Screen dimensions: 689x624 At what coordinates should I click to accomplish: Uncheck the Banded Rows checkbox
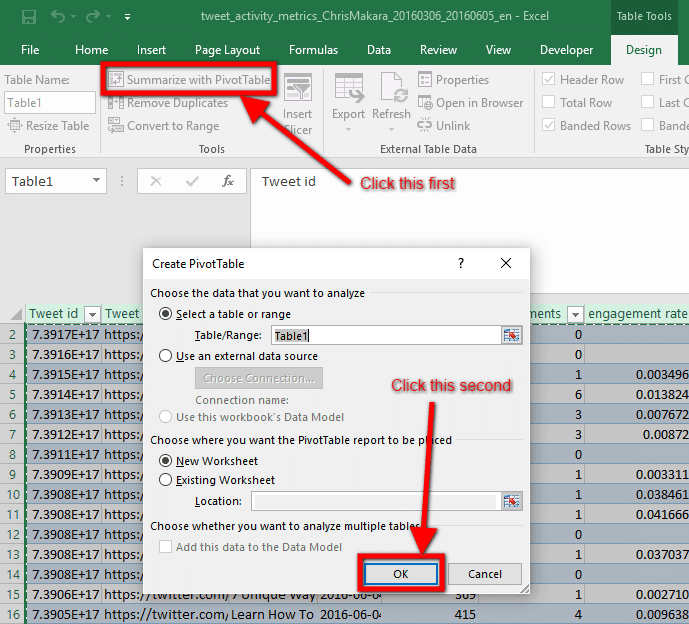[548, 125]
